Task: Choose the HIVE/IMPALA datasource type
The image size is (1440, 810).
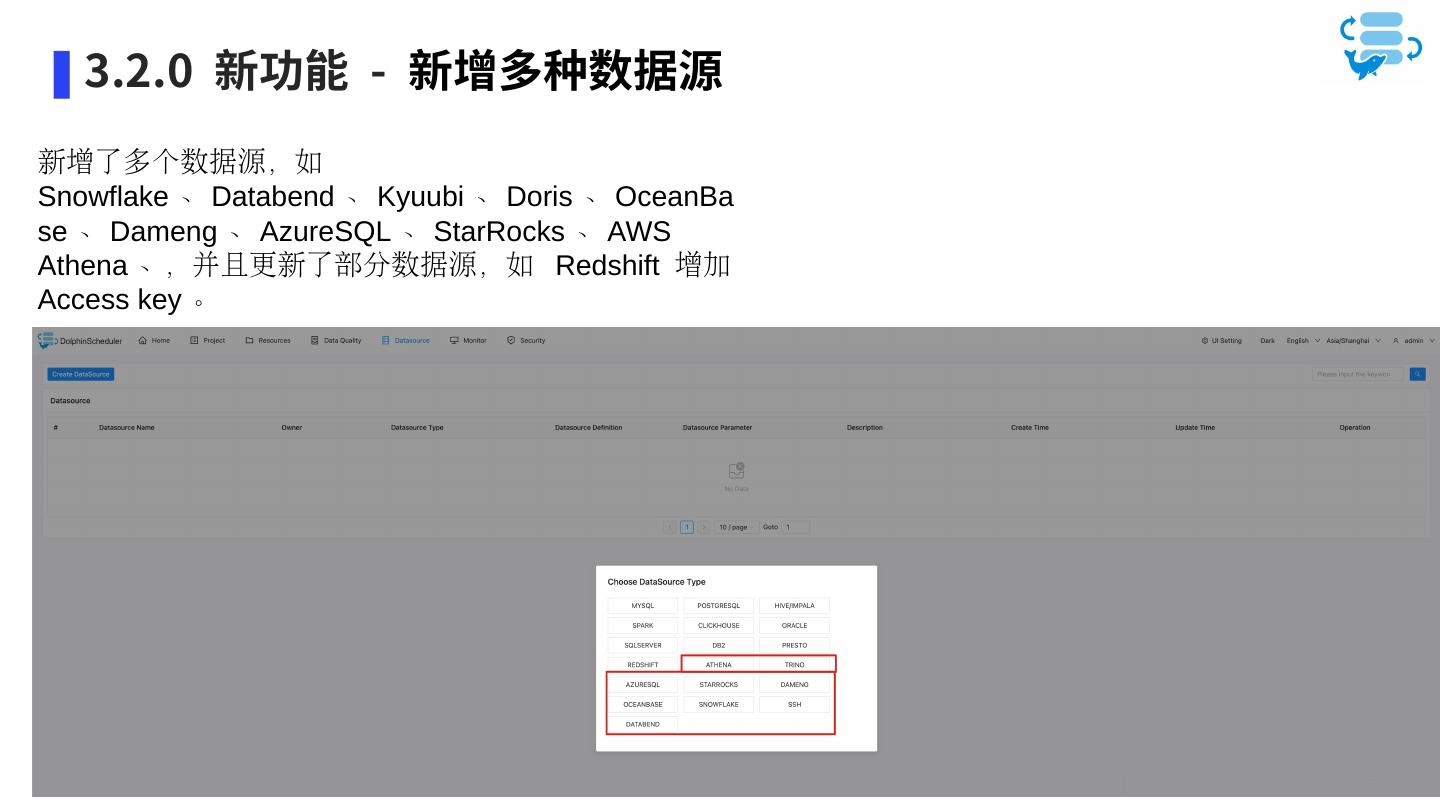Action: (x=795, y=606)
